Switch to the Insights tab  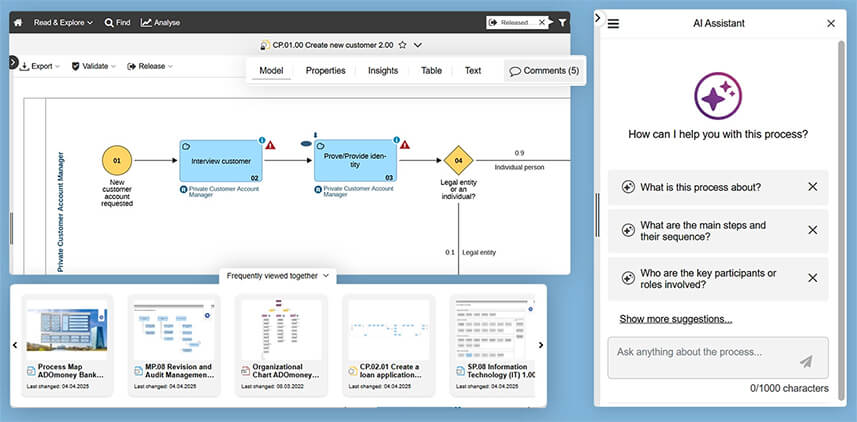tap(382, 71)
